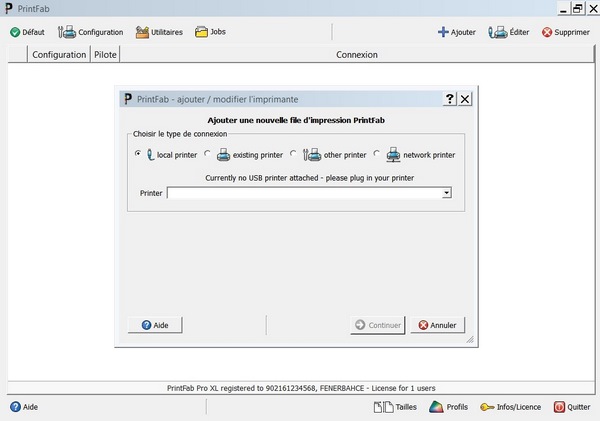
Task: Select the existing printer radio button
Action: pos(207,153)
